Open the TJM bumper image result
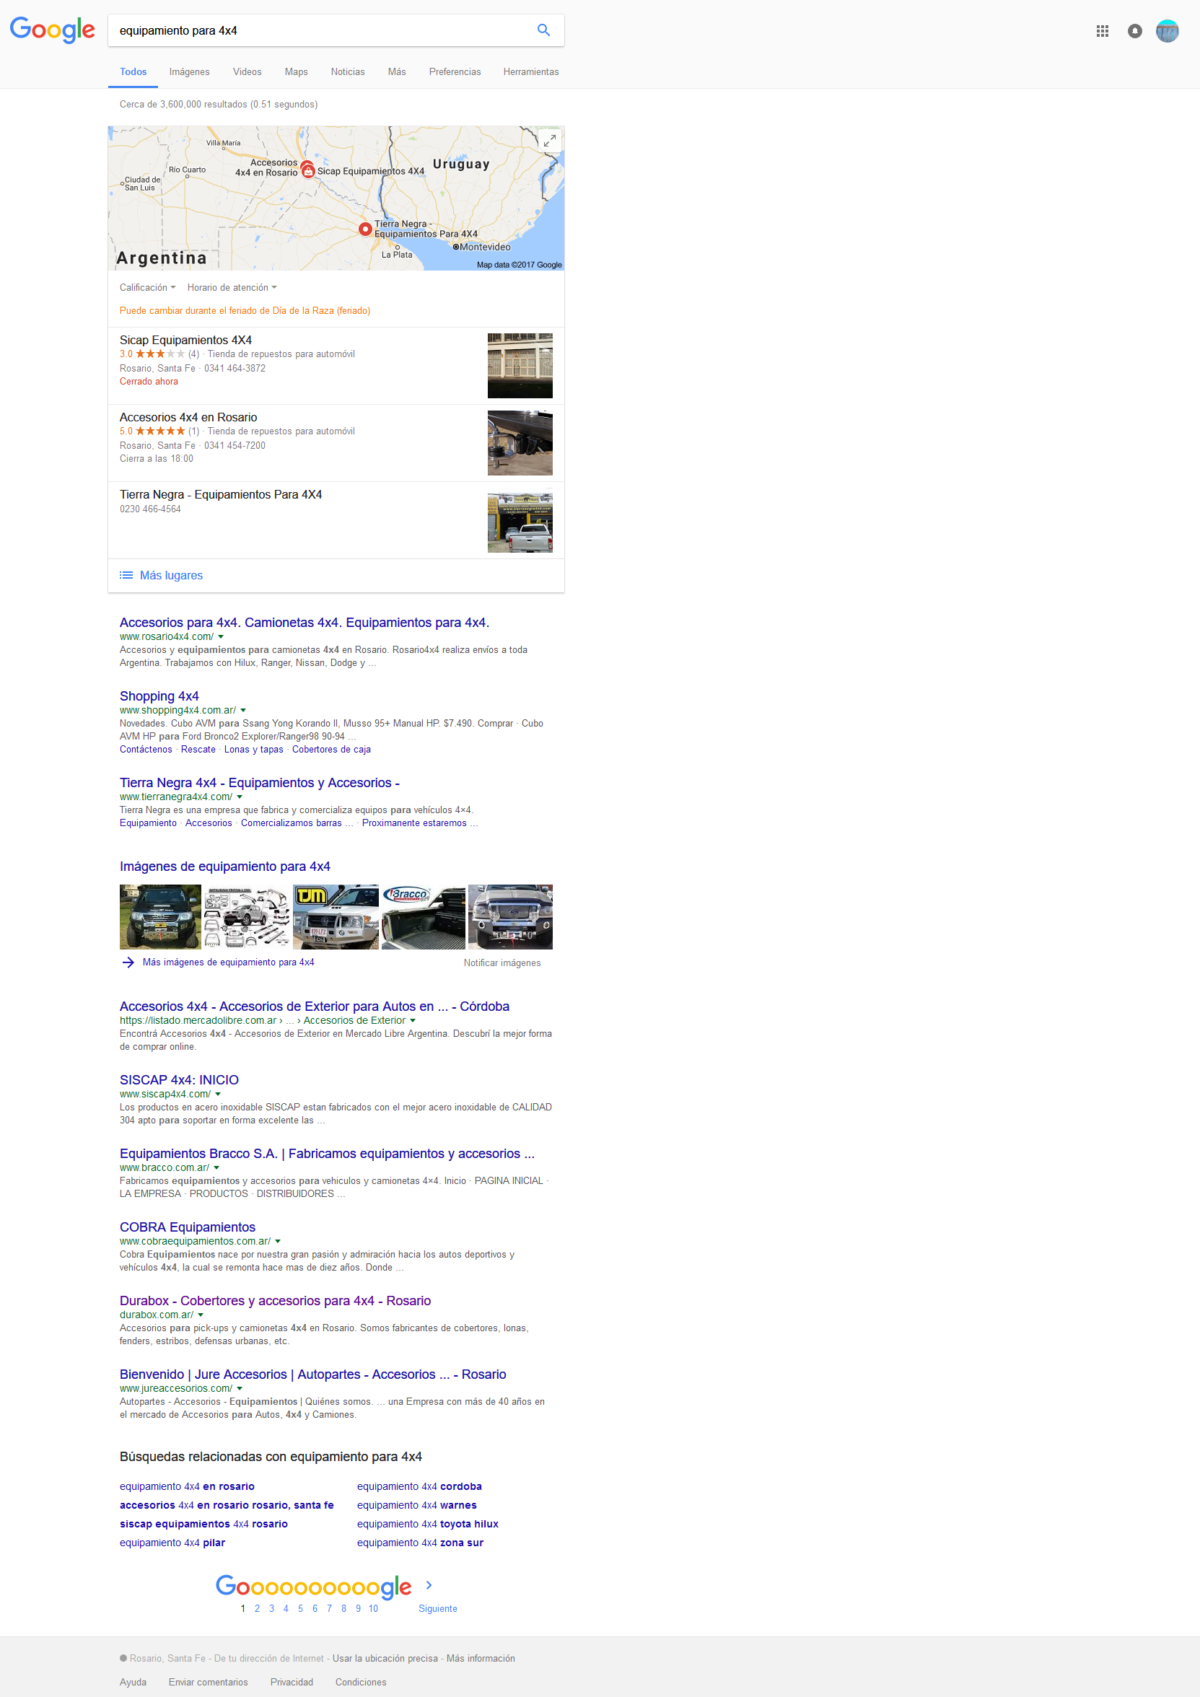This screenshot has width=1200, height=1697. click(336, 917)
